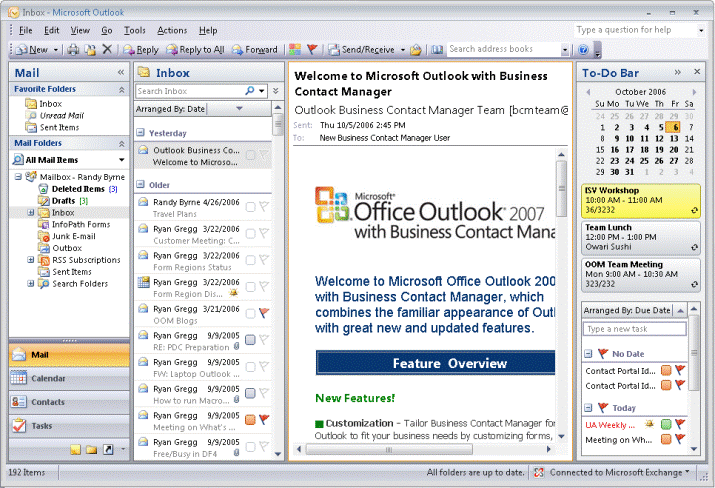Click the Reply button
The height and width of the screenshot is (488, 715).
click(141, 49)
